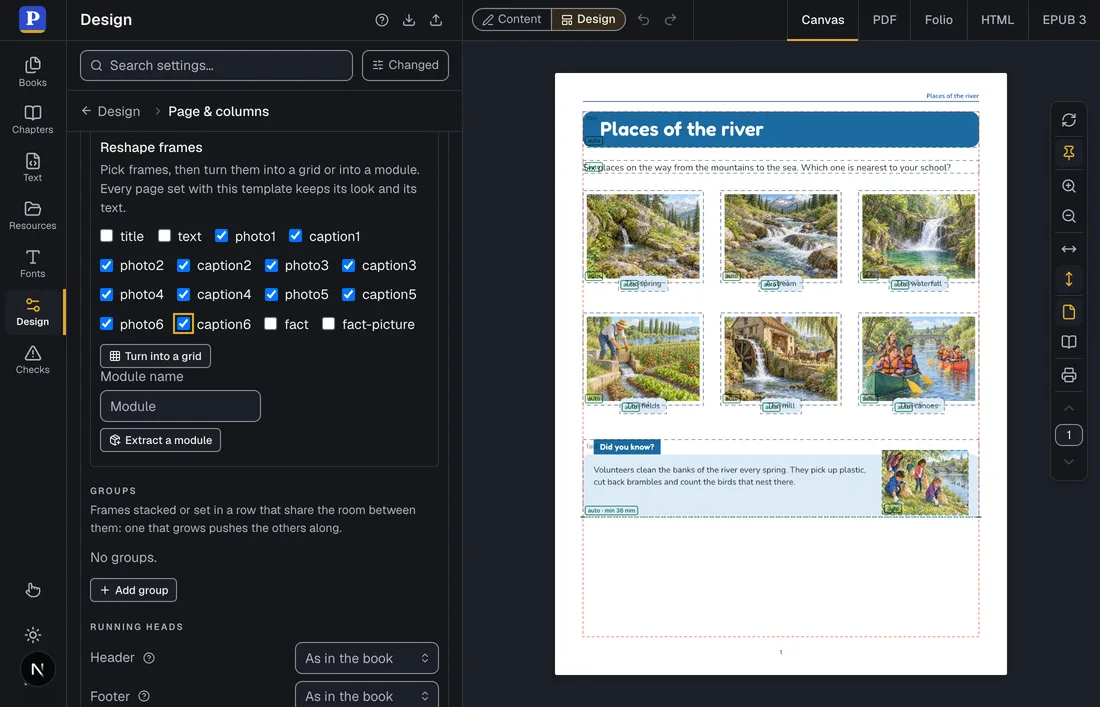This screenshot has height=707, width=1100.
Task: Zoom in on the page preview
Action: pyautogui.click(x=1068, y=186)
